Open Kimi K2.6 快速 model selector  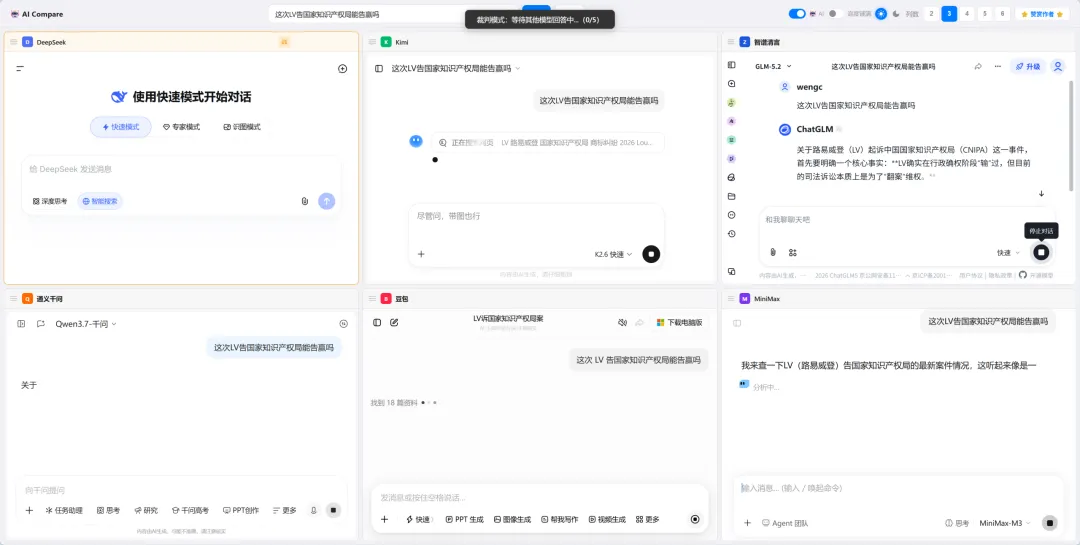(x=614, y=254)
